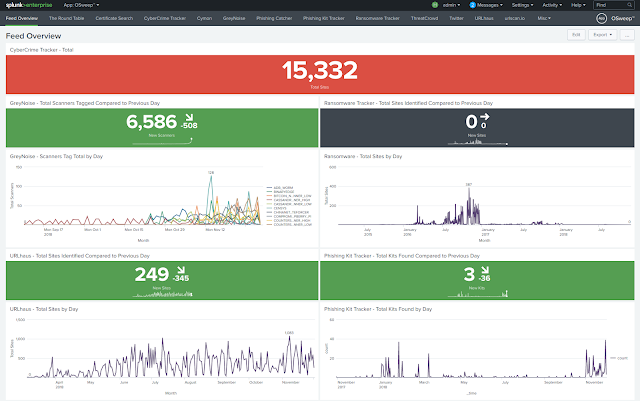Open the Phishing Kit Tracker tab

coord(324,18)
